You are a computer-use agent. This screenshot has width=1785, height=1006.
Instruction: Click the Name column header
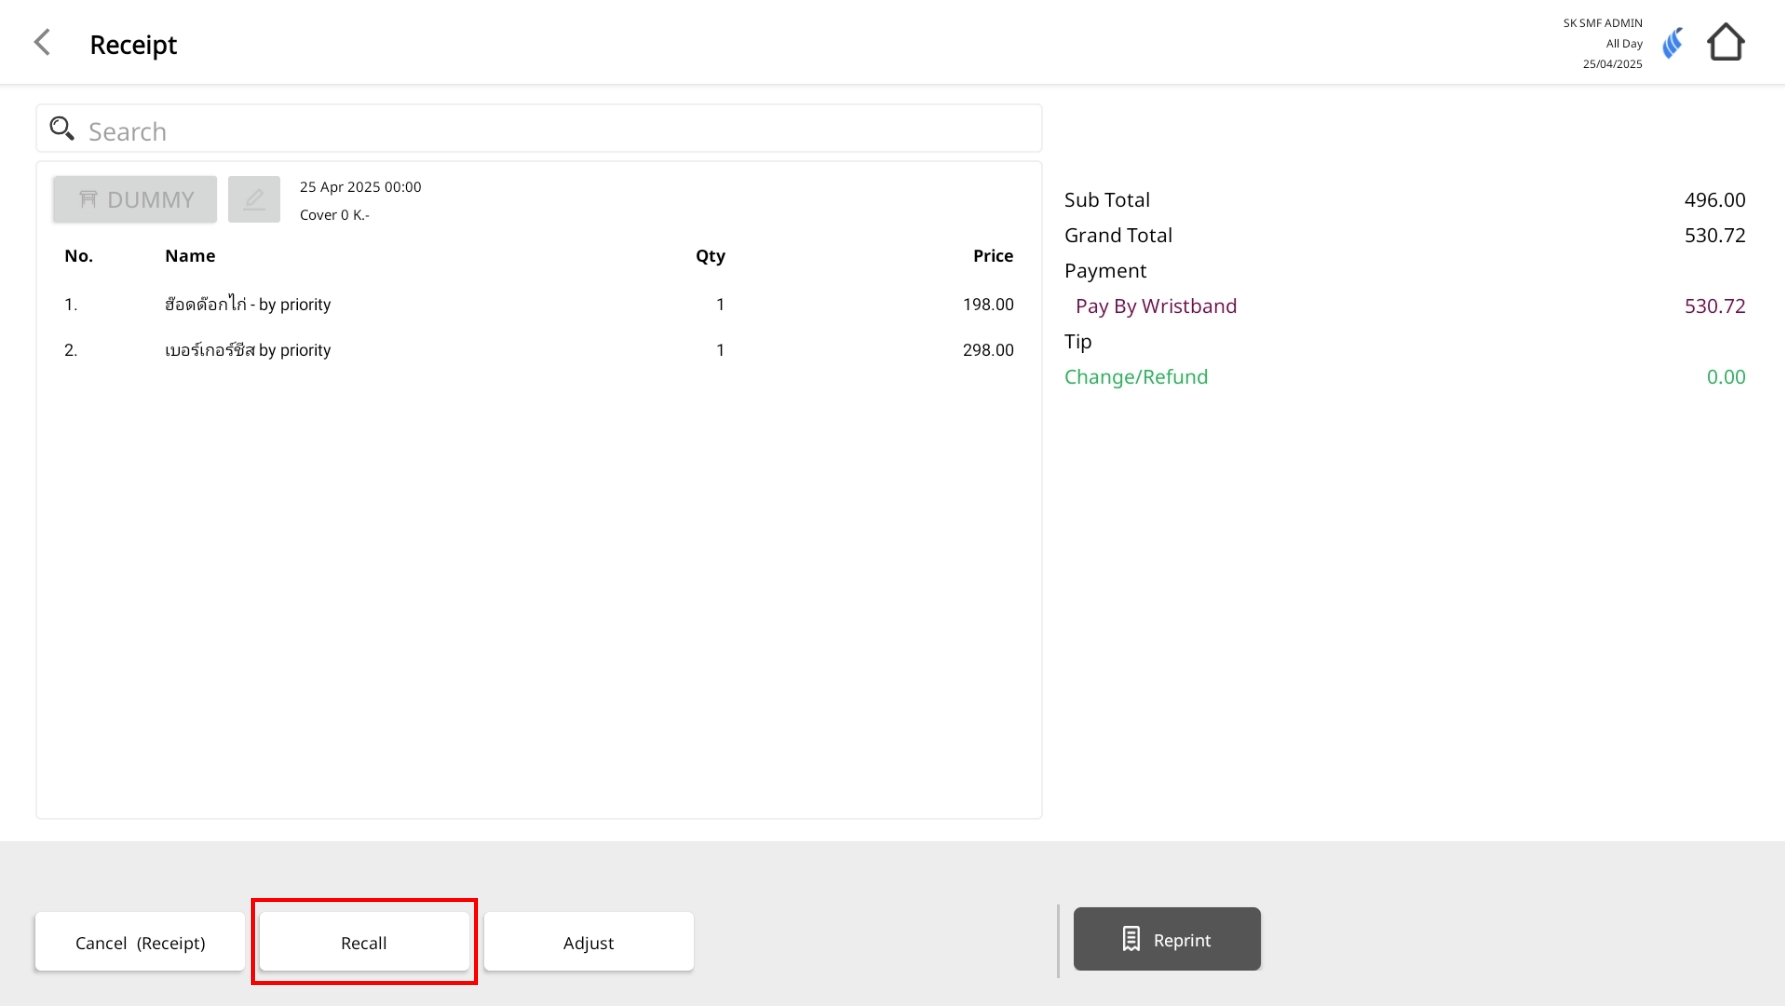[190, 256]
